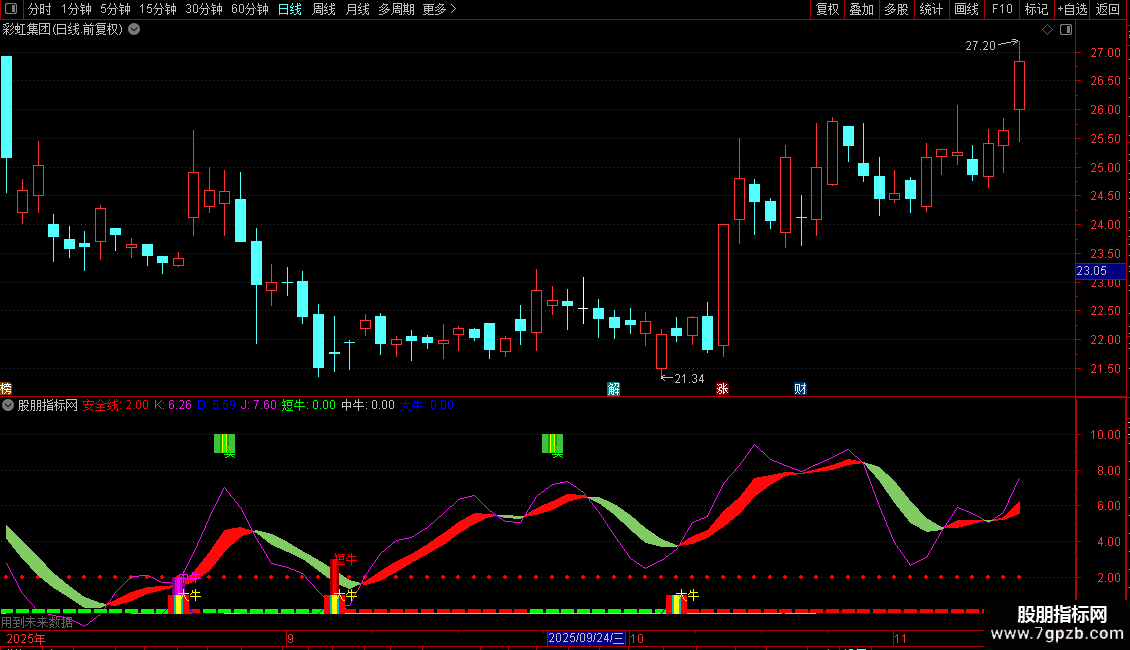Click the 2025/09/24/三 date marker
This screenshot has width=1130, height=650.
tap(586, 638)
